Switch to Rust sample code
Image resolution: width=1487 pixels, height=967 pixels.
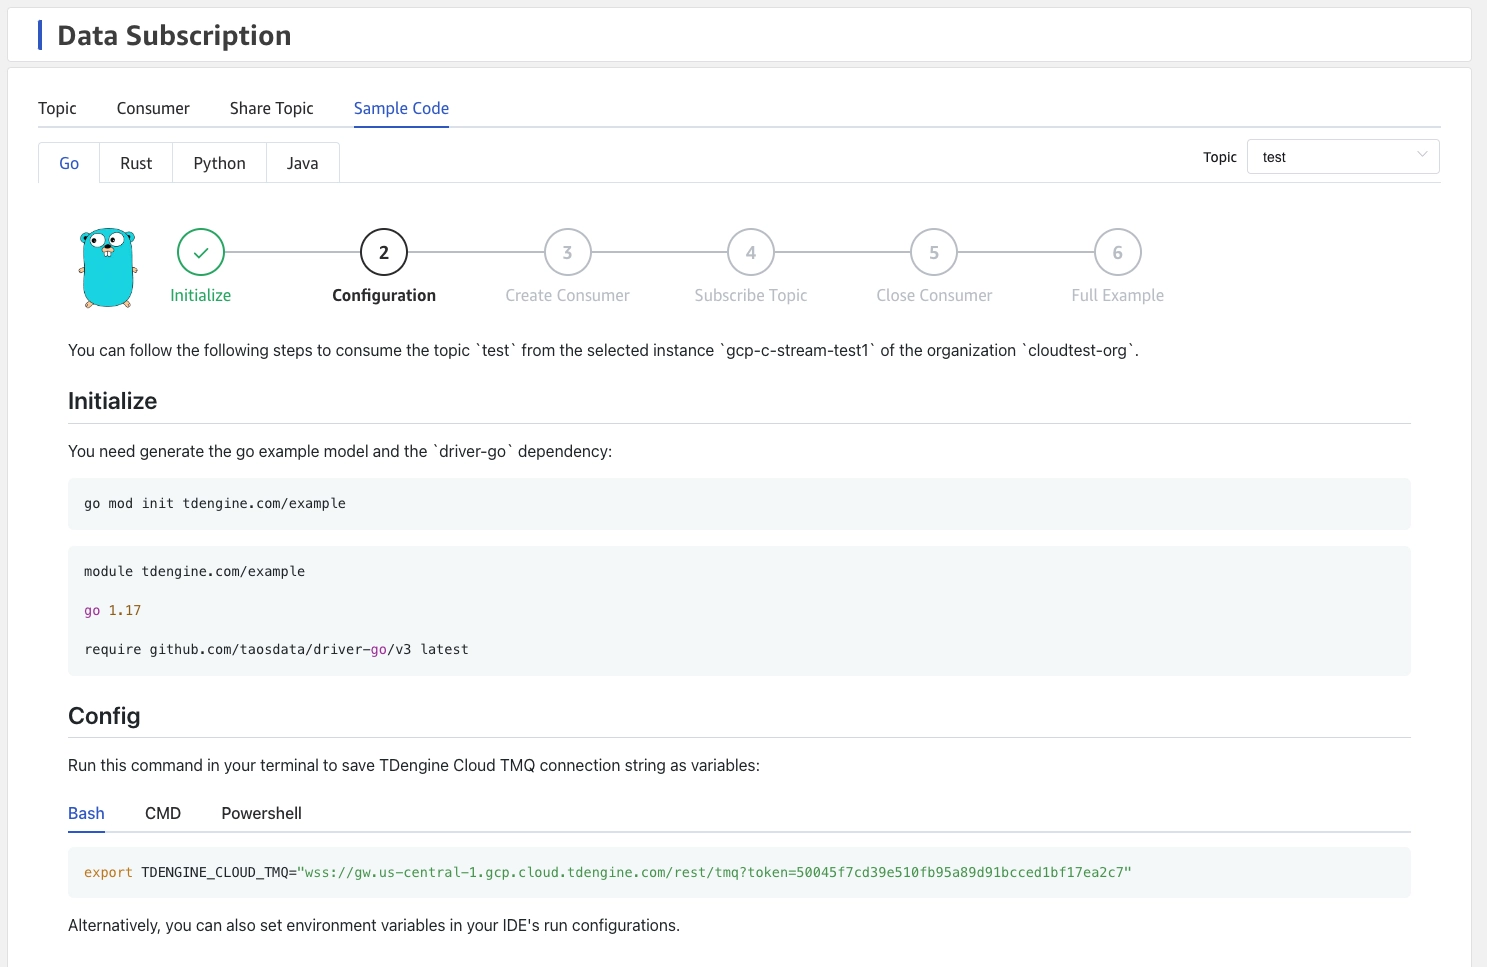click(x=136, y=163)
